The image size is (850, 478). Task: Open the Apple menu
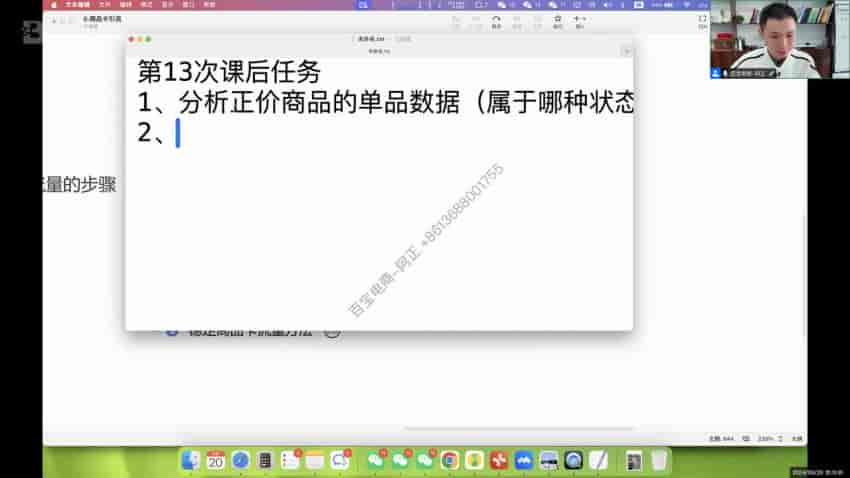click(x=54, y=4)
